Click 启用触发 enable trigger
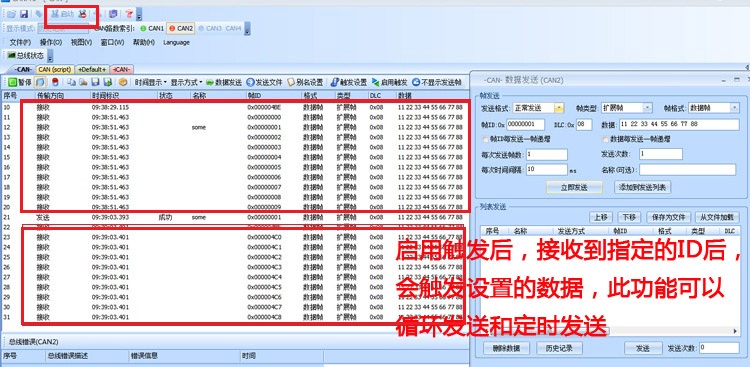The height and width of the screenshot is (367, 750). point(390,82)
